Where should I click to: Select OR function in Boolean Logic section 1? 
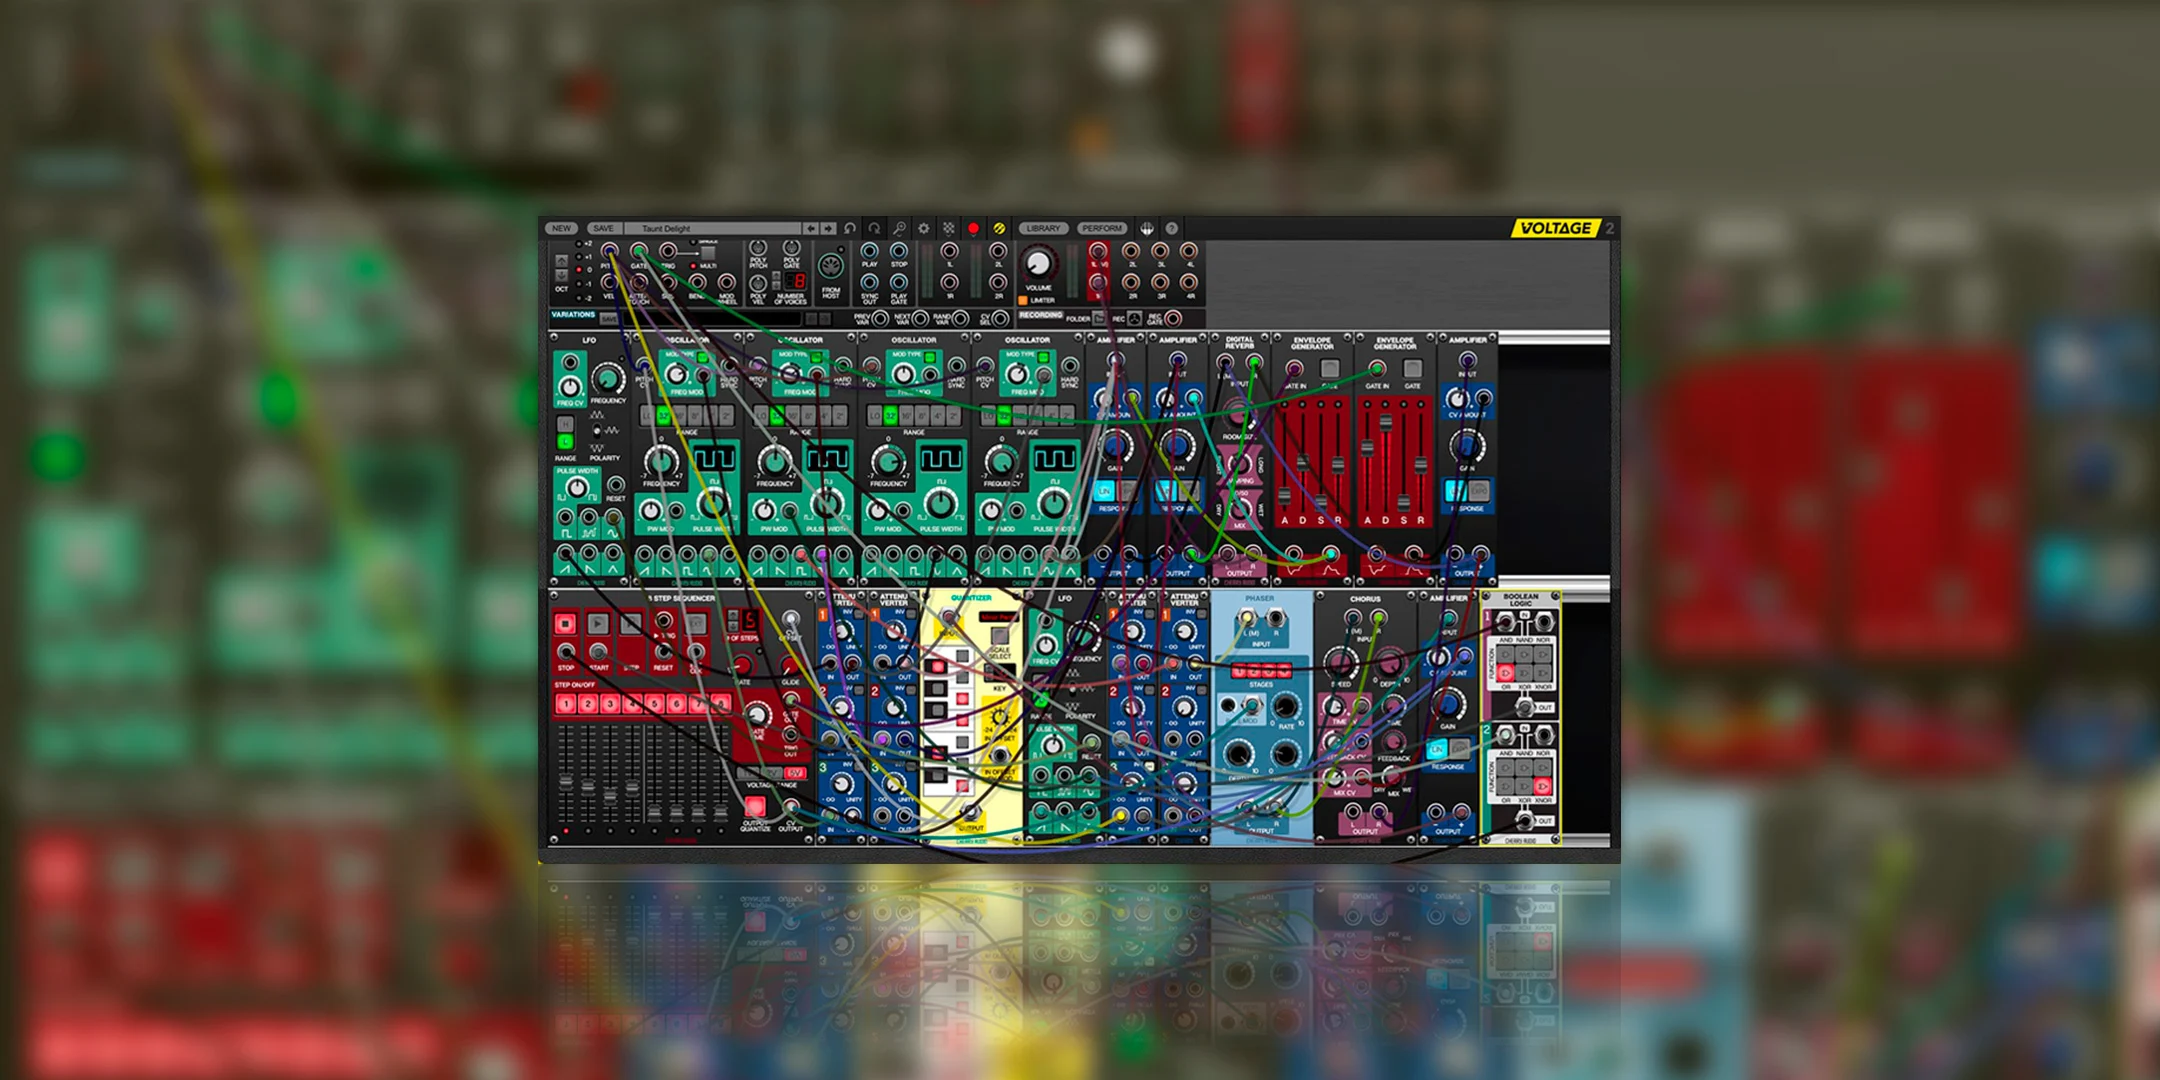click(1505, 673)
